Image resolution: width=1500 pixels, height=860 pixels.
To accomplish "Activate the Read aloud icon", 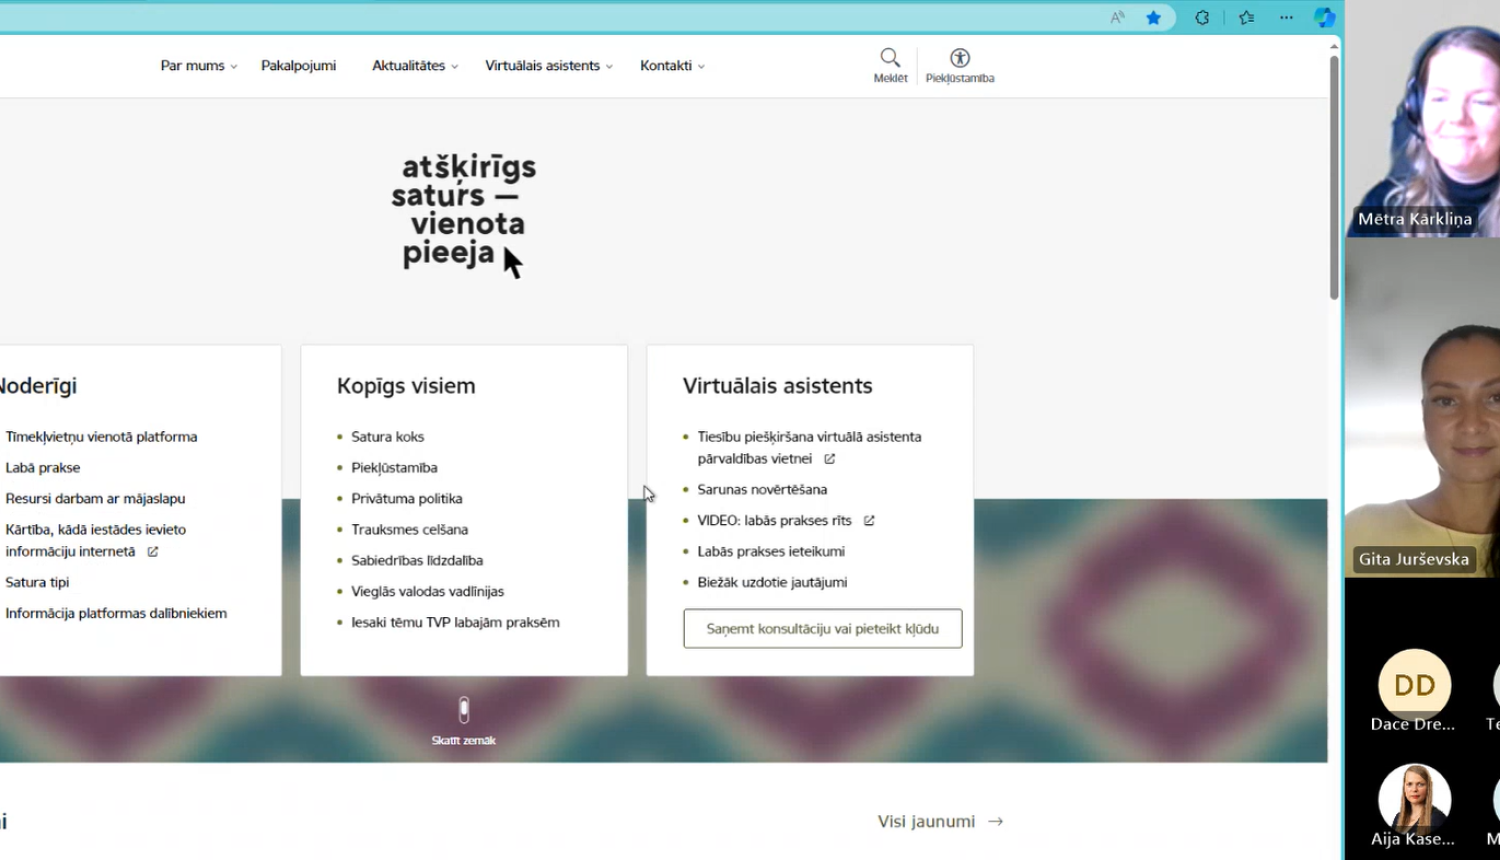I will (x=1116, y=17).
